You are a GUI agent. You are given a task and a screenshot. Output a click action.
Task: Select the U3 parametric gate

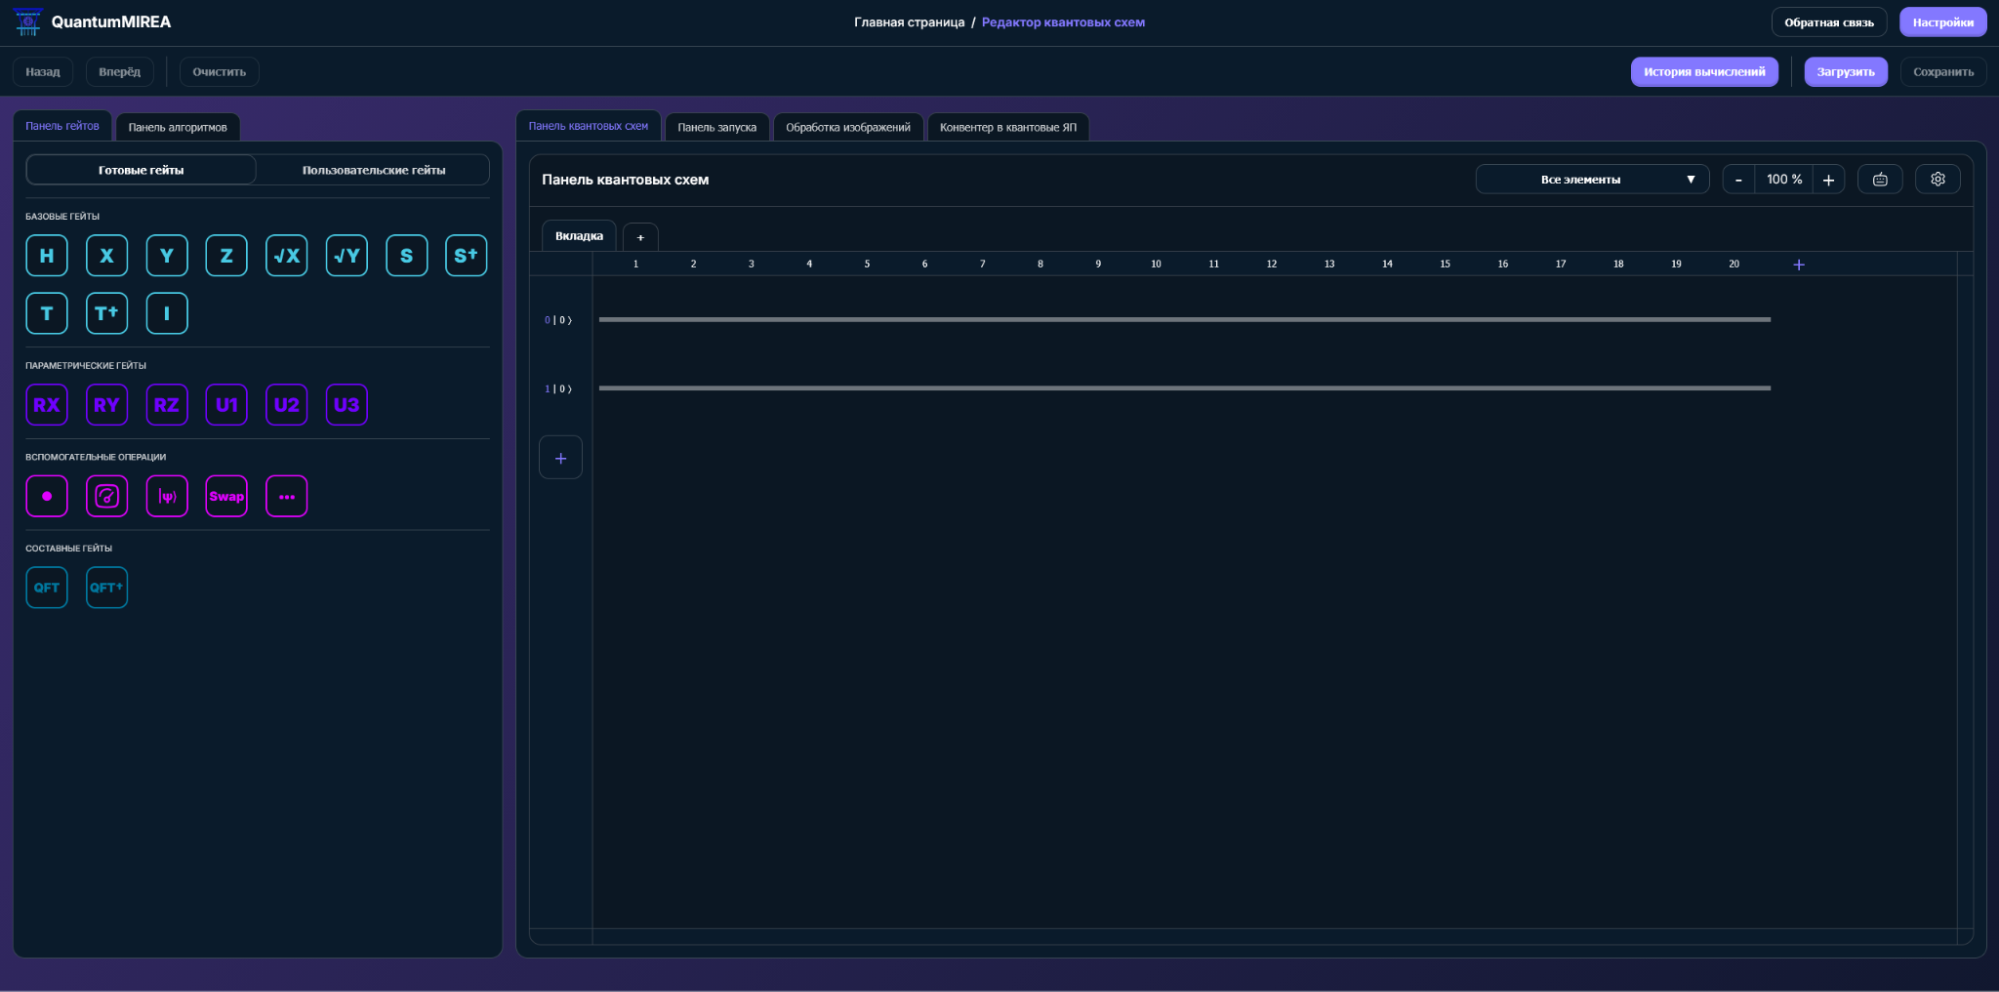(347, 405)
